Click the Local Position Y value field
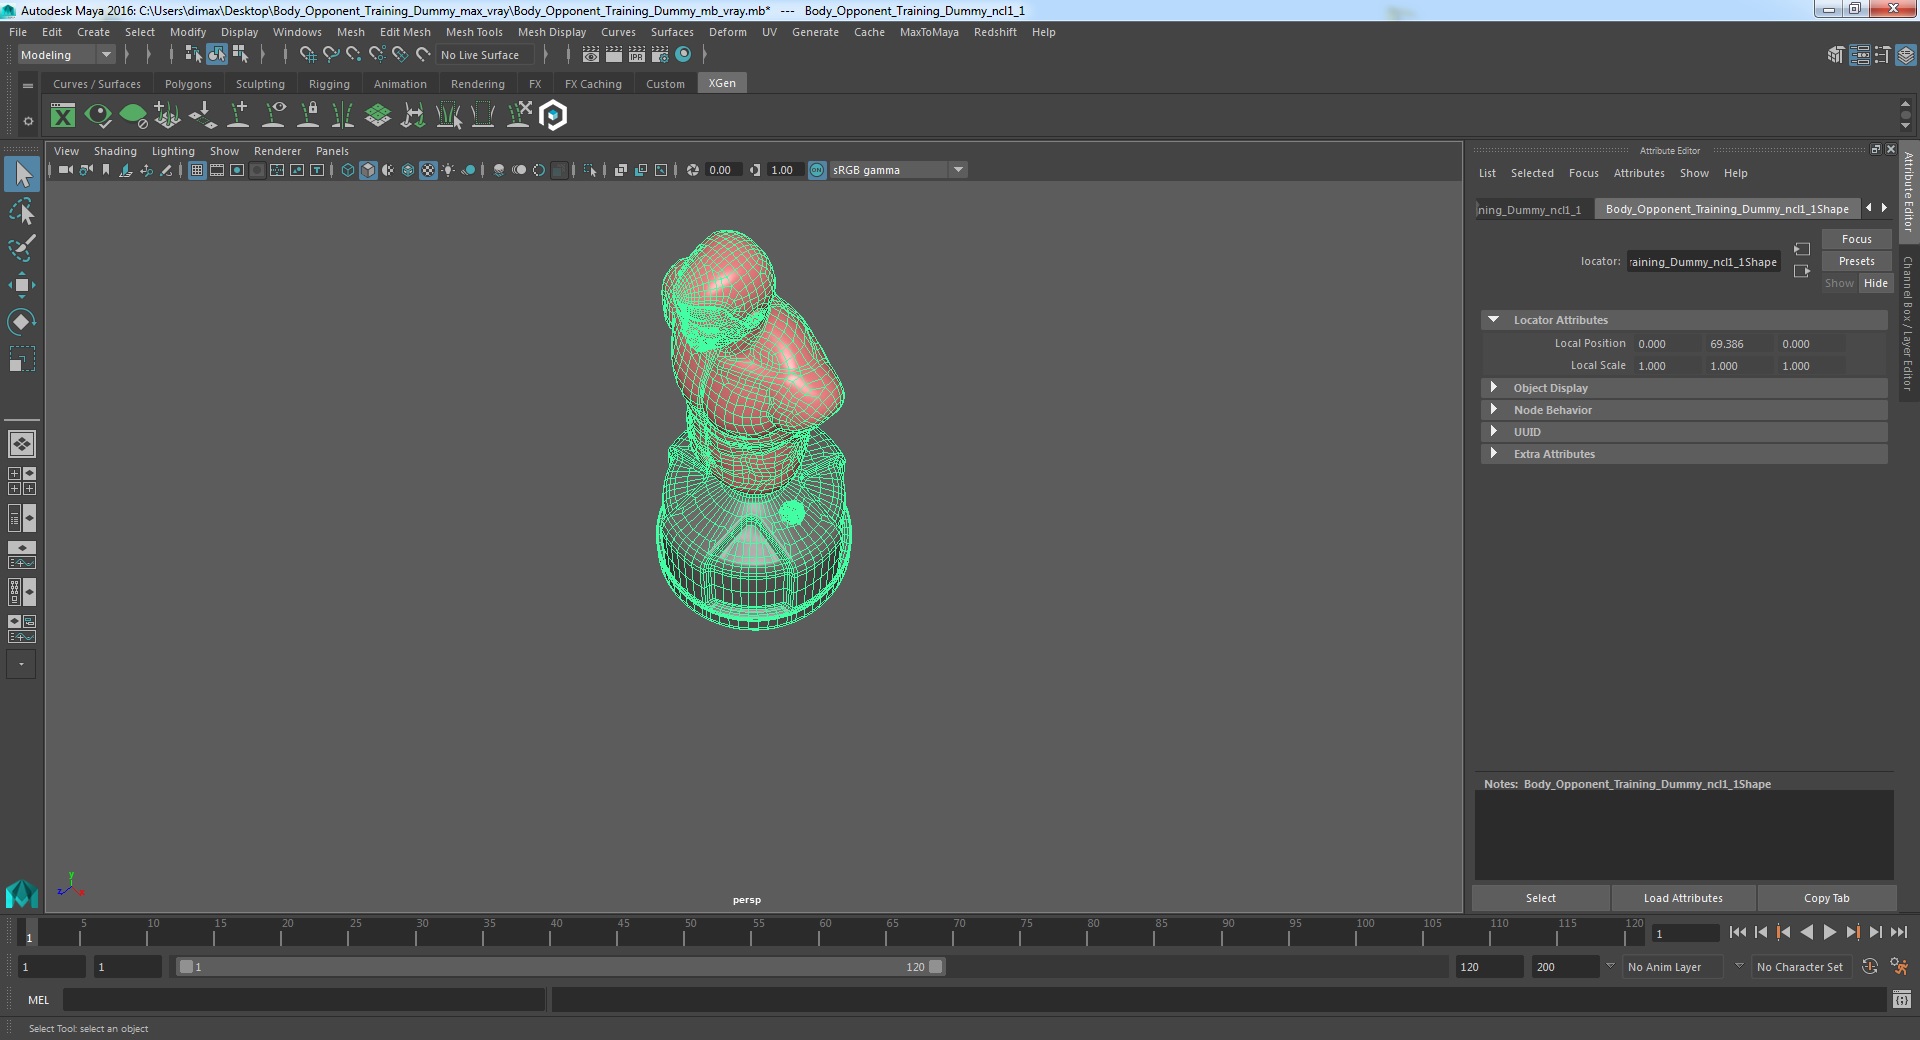This screenshot has width=1920, height=1040. coord(1737,344)
